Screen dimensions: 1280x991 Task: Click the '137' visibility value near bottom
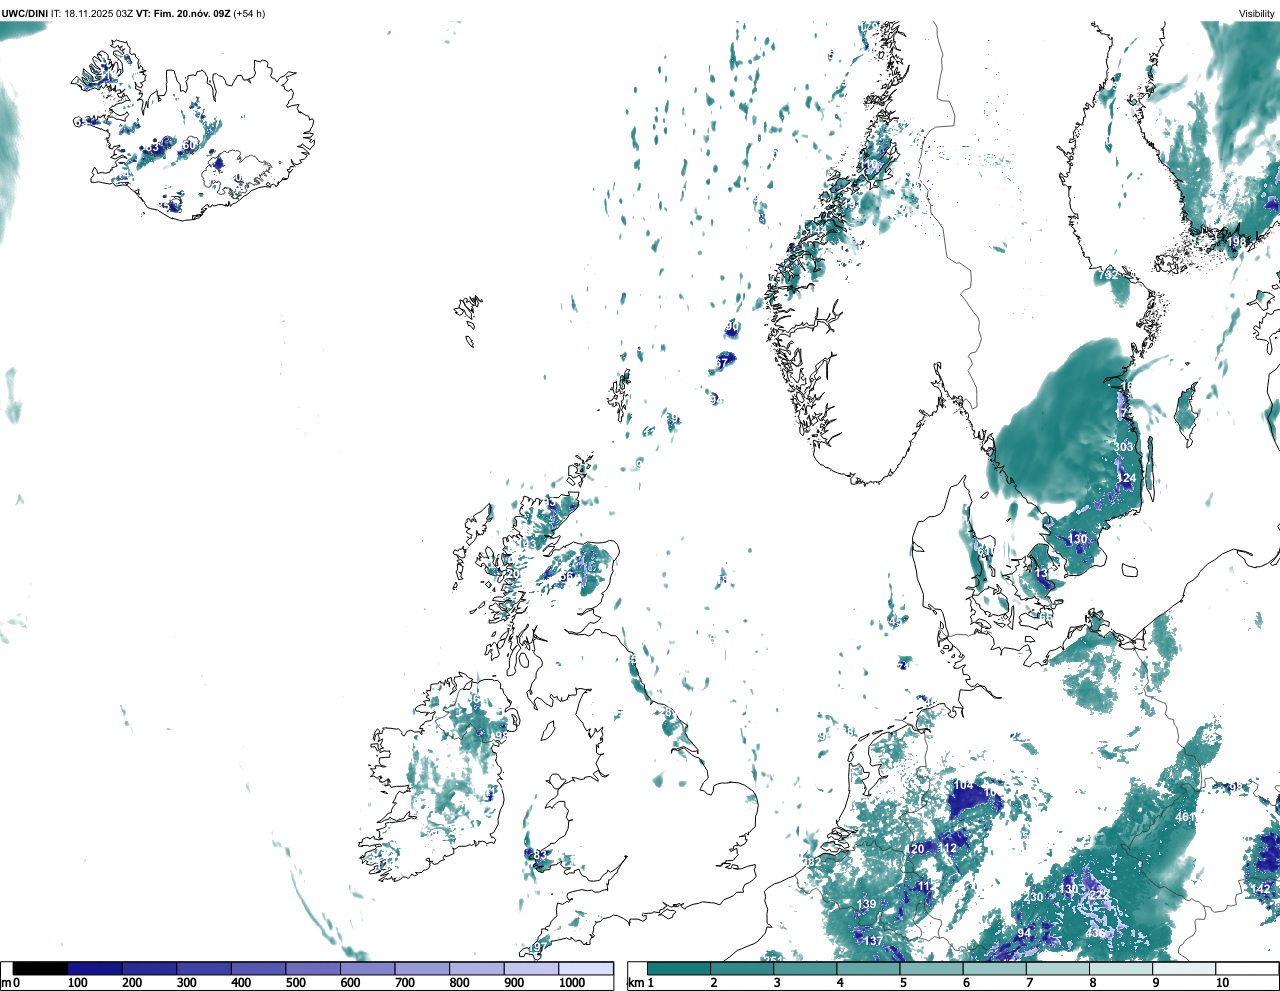(874, 941)
